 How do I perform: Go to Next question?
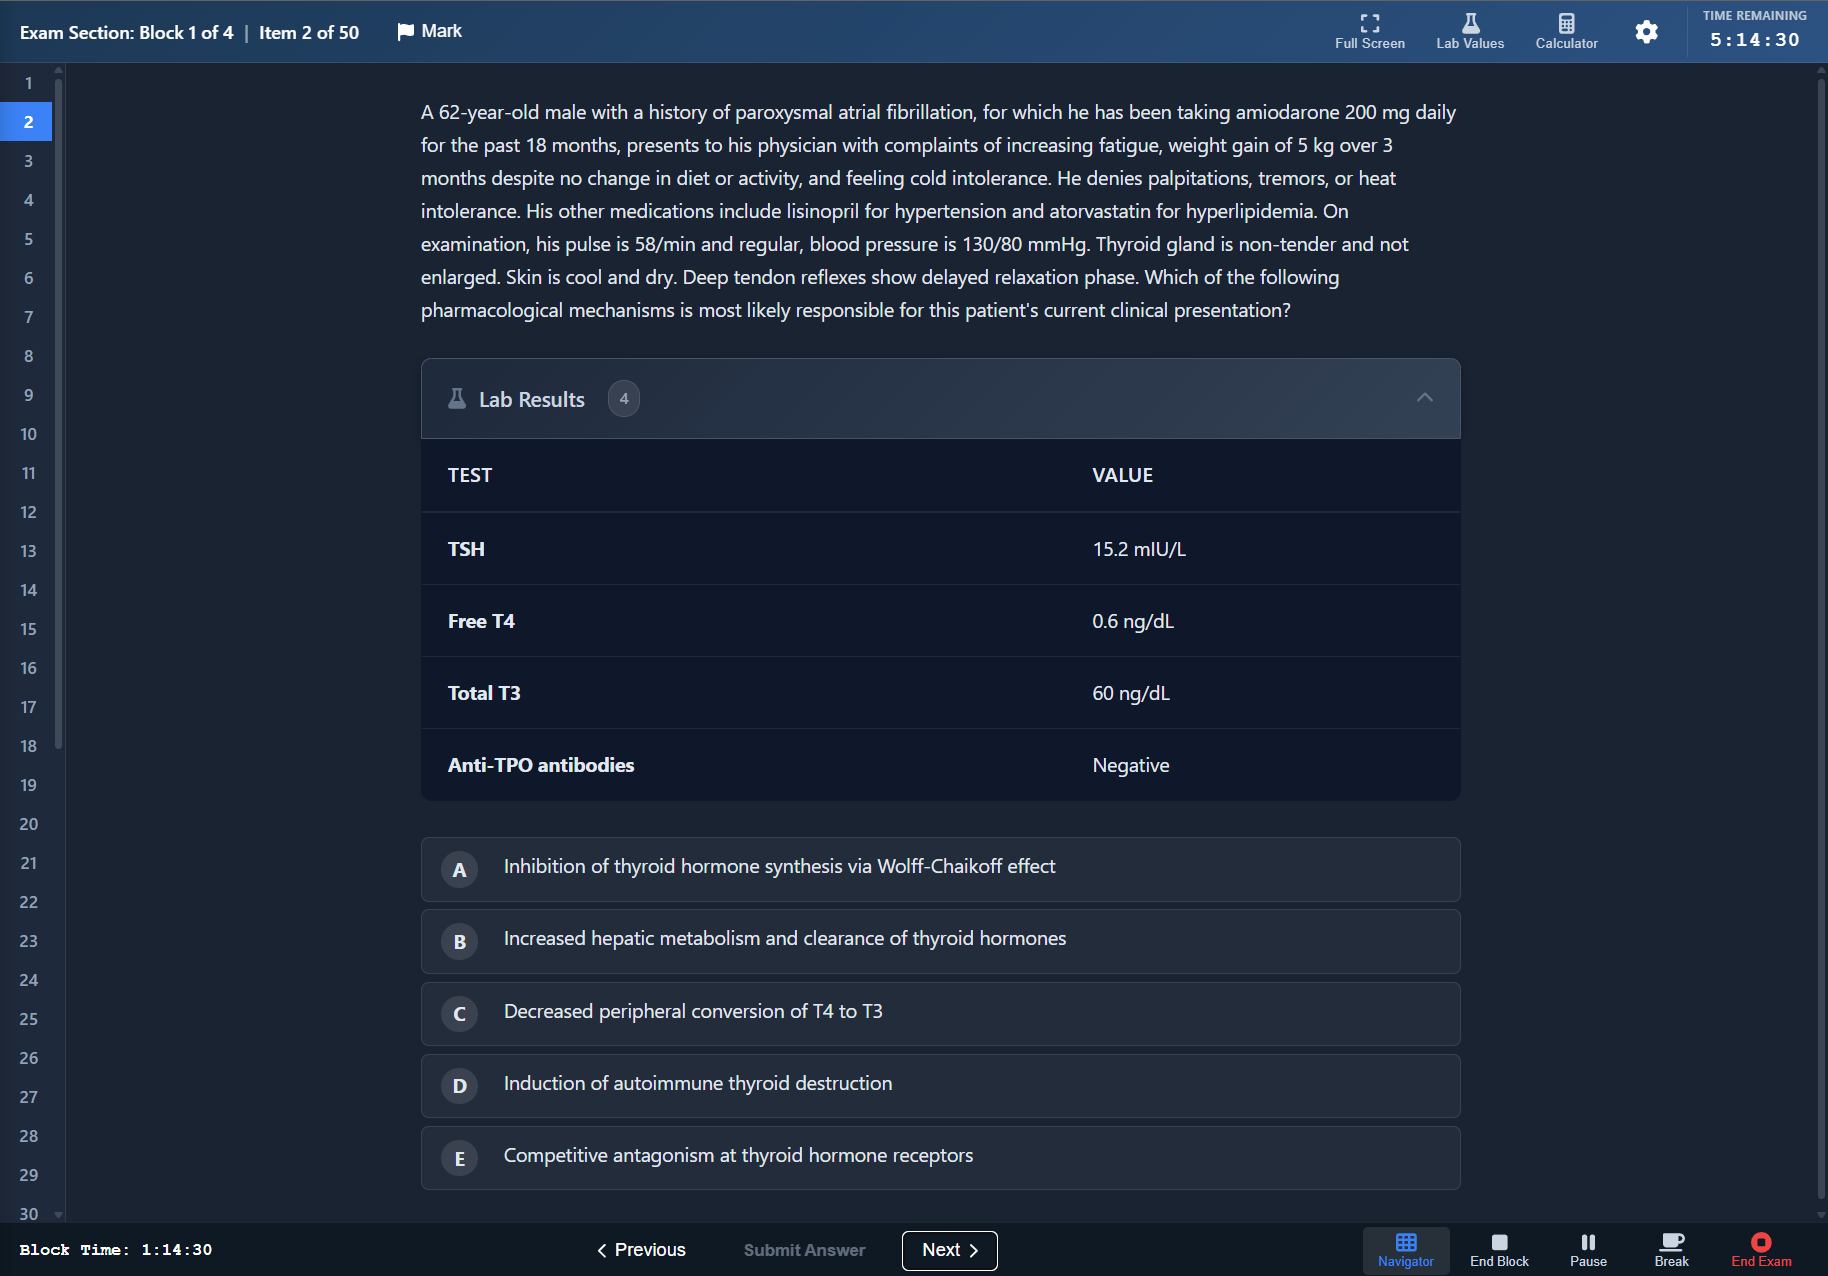click(x=949, y=1250)
